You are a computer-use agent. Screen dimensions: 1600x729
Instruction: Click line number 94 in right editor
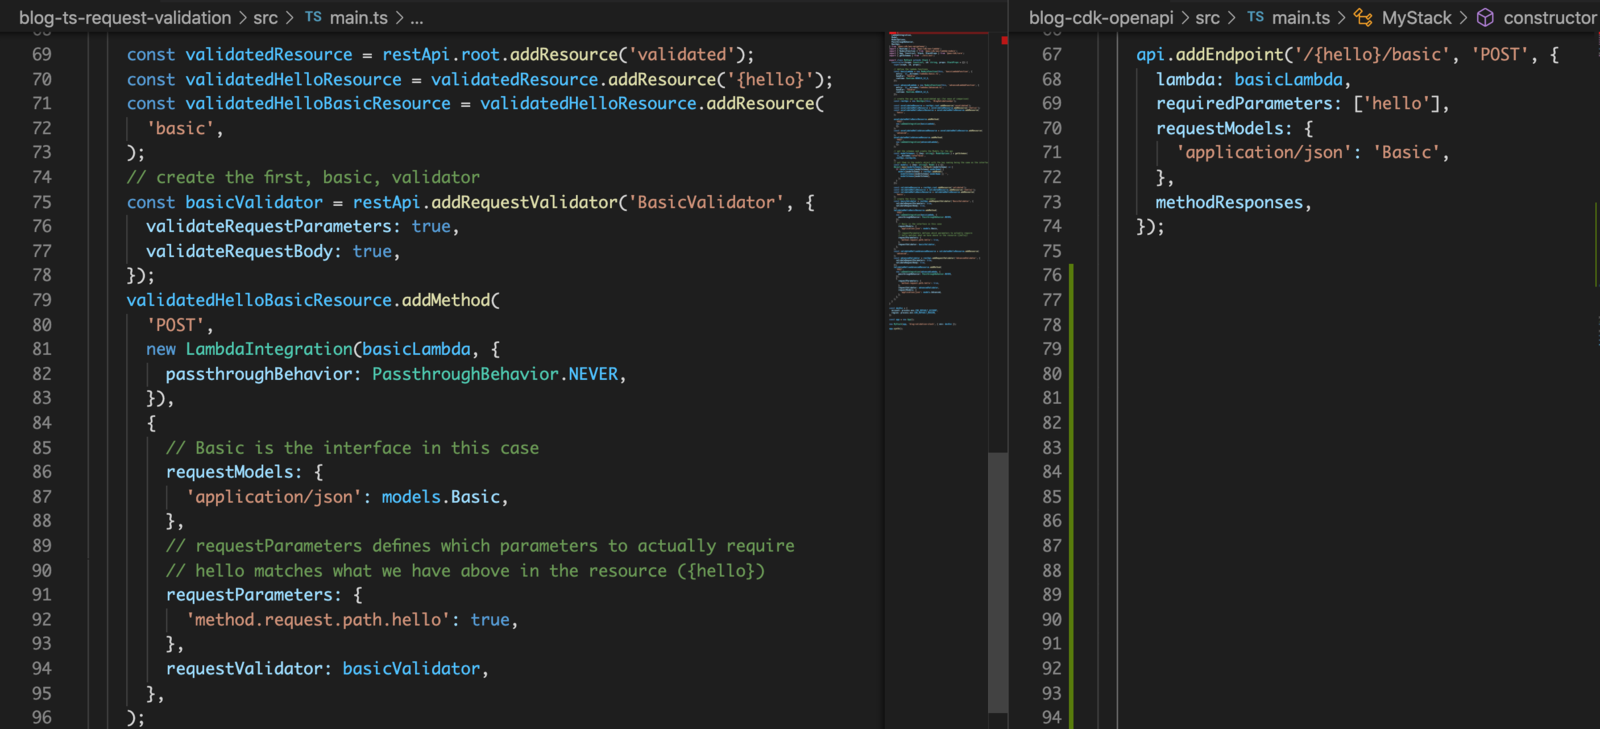(x=1052, y=717)
